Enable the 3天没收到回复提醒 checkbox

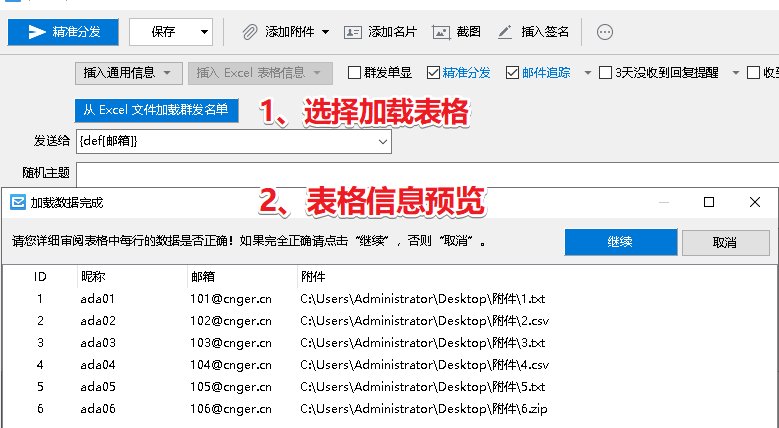coord(605,73)
